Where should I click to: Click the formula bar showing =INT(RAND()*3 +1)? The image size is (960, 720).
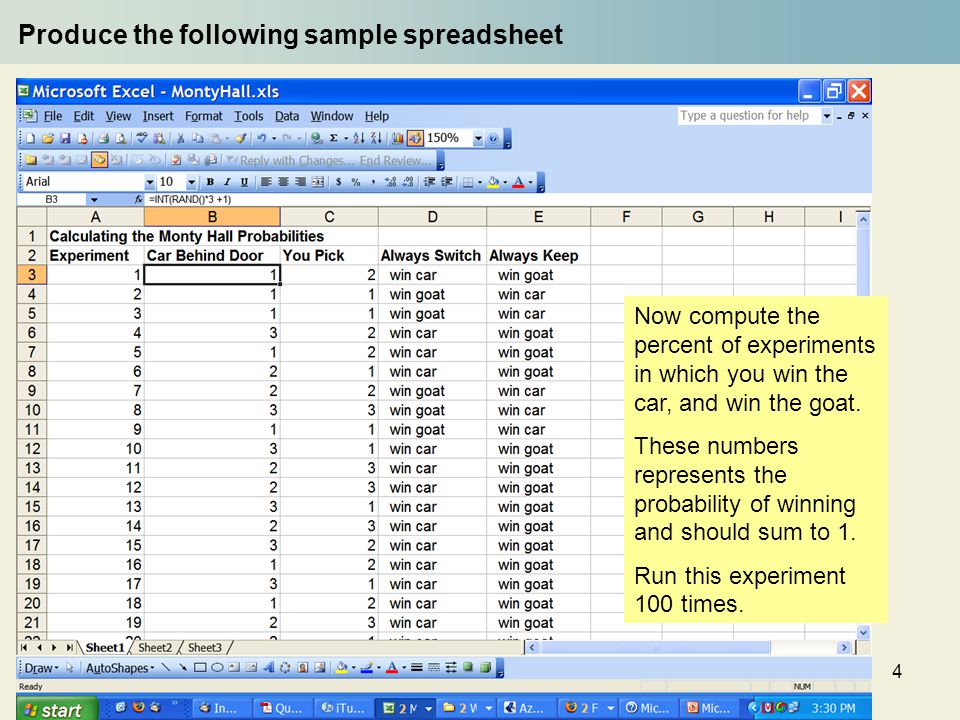pyautogui.click(x=508, y=200)
